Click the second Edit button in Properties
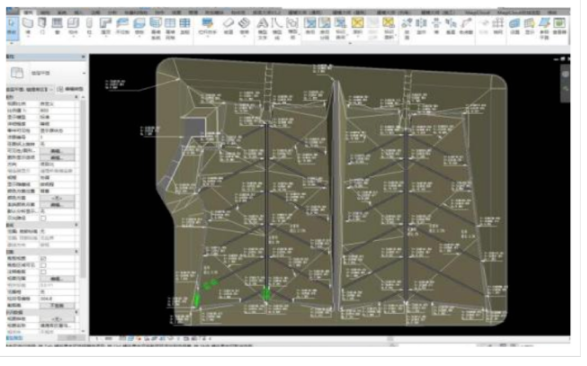The width and height of the screenshot is (587, 366). (x=57, y=158)
